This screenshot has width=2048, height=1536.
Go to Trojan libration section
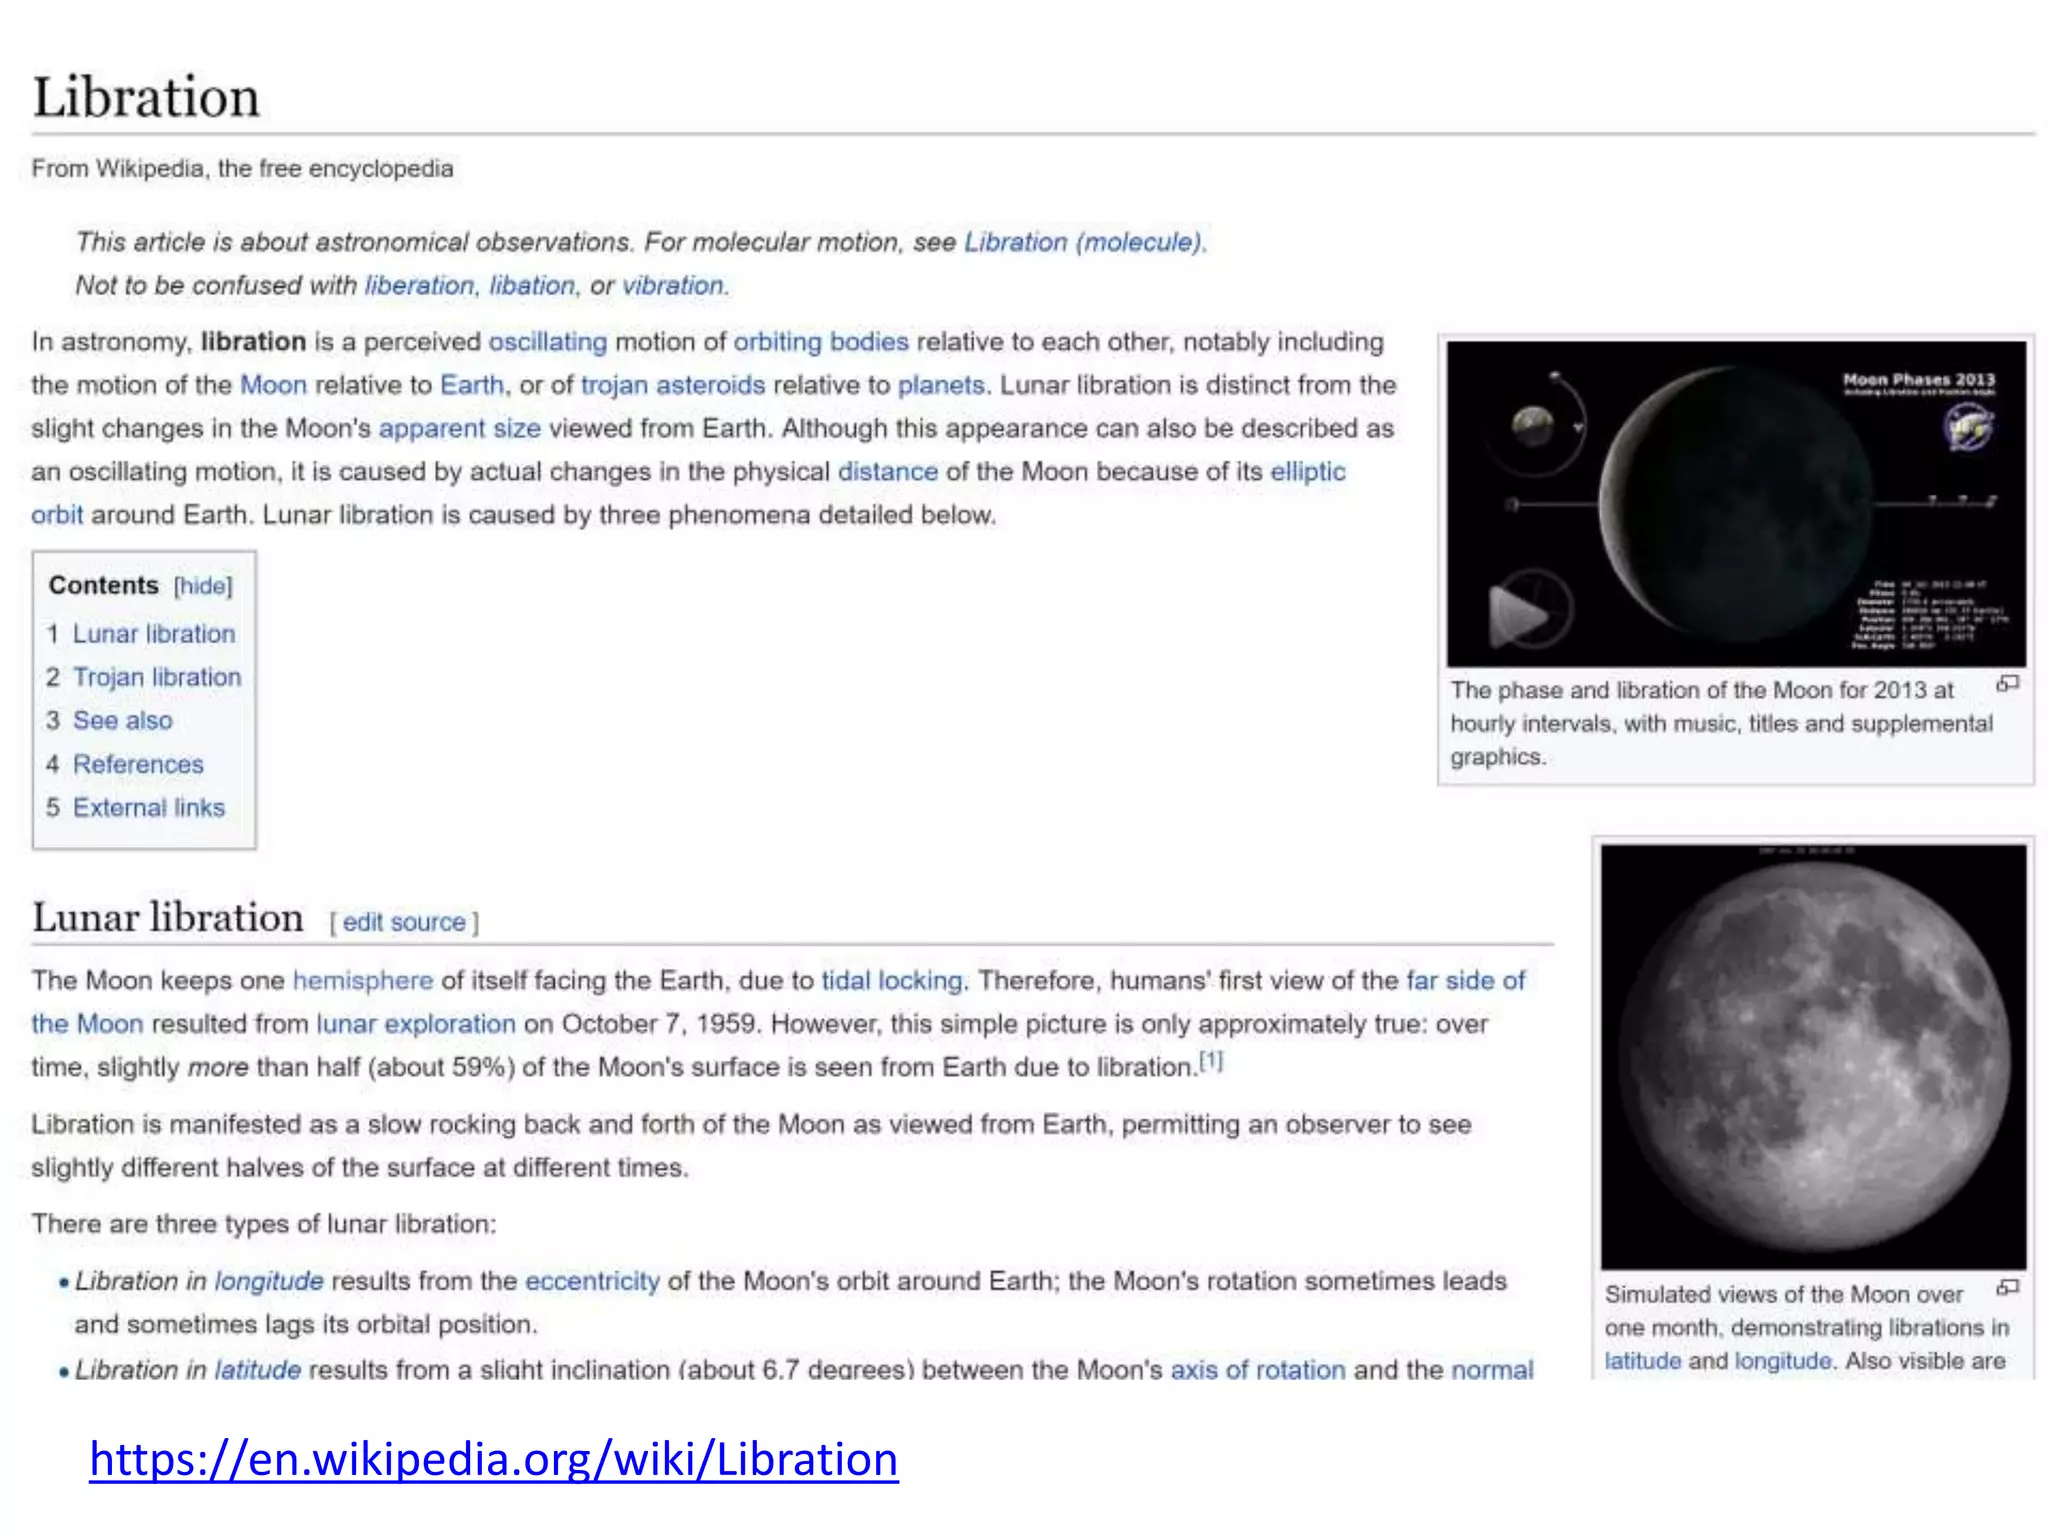[x=156, y=677]
